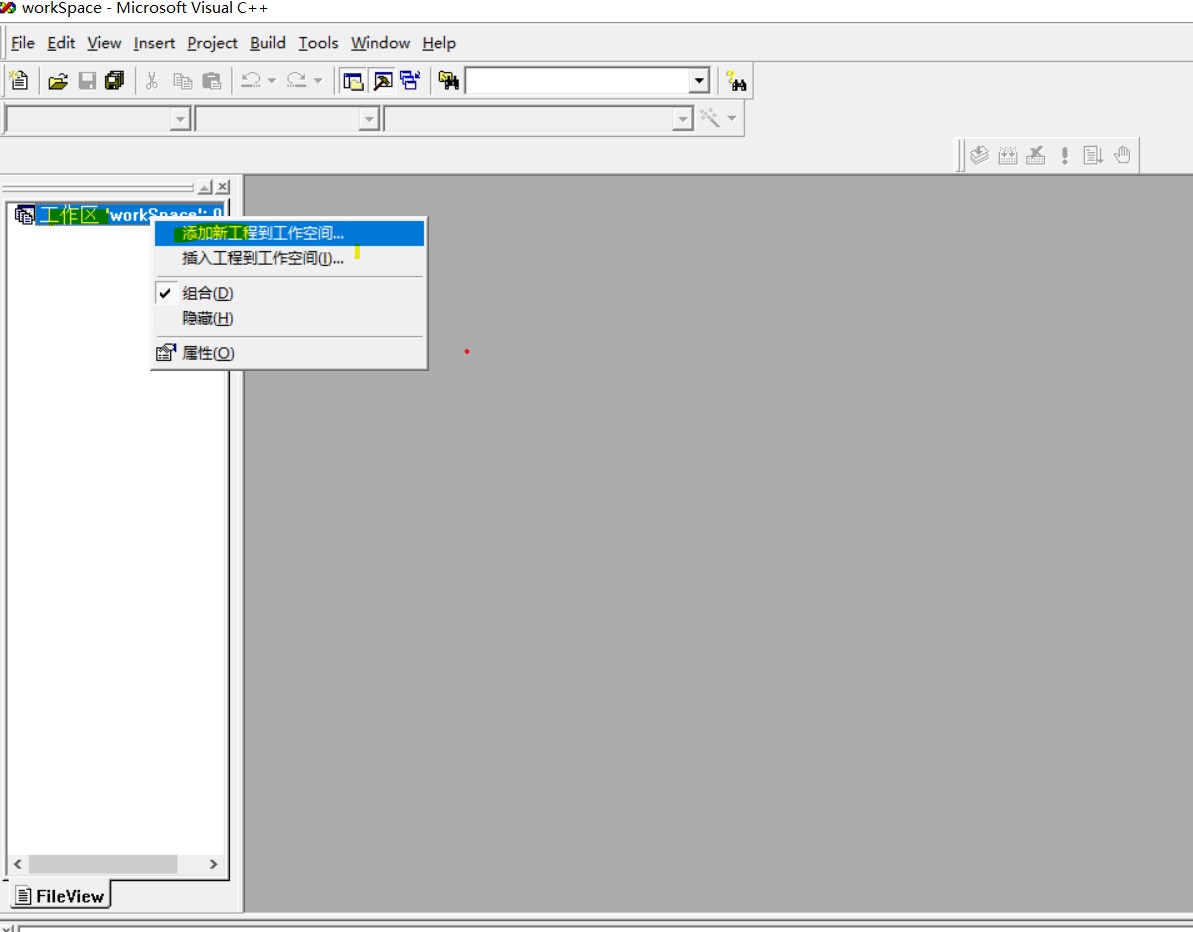Viewport: 1193px width, 932px height.
Task: Open 属性(O) properties from context menu
Action: pos(289,353)
